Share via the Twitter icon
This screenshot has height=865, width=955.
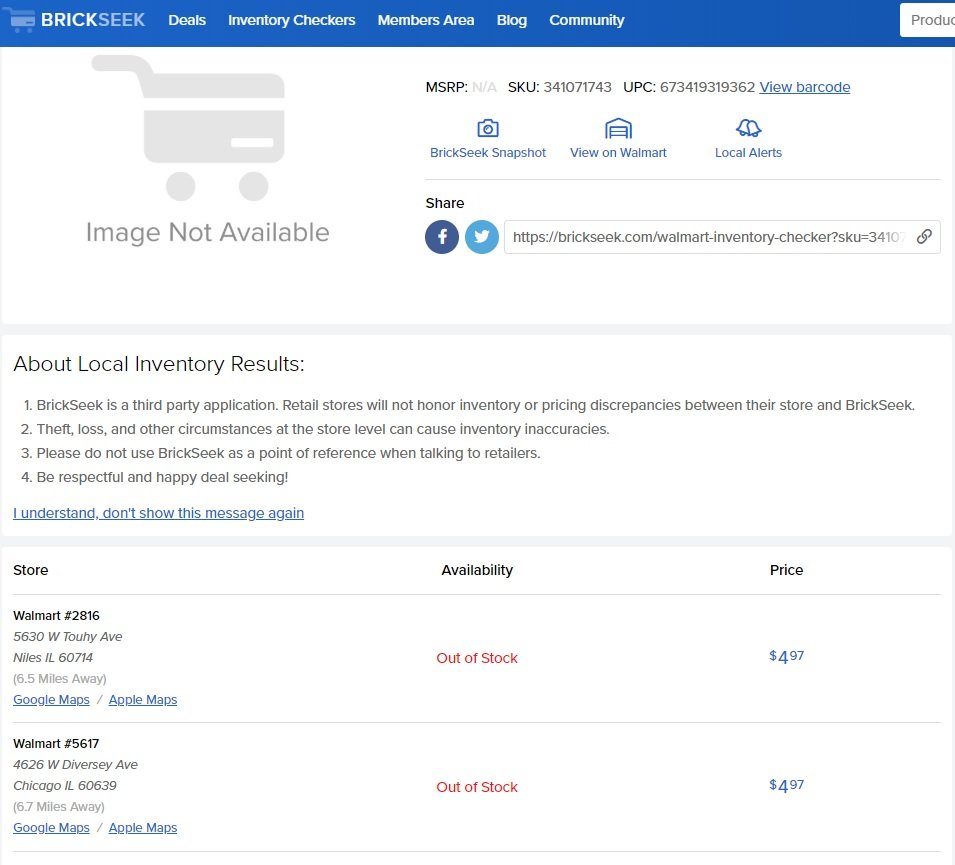(482, 237)
